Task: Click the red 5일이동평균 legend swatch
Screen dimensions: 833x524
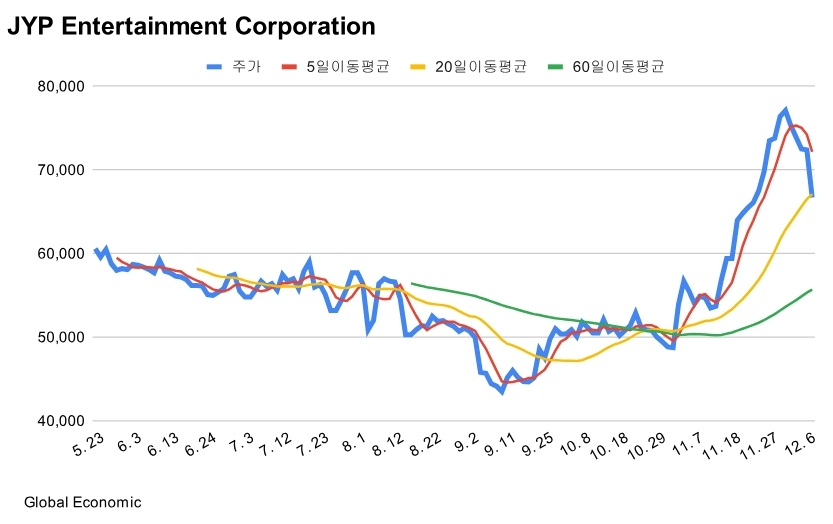Action: coord(289,67)
